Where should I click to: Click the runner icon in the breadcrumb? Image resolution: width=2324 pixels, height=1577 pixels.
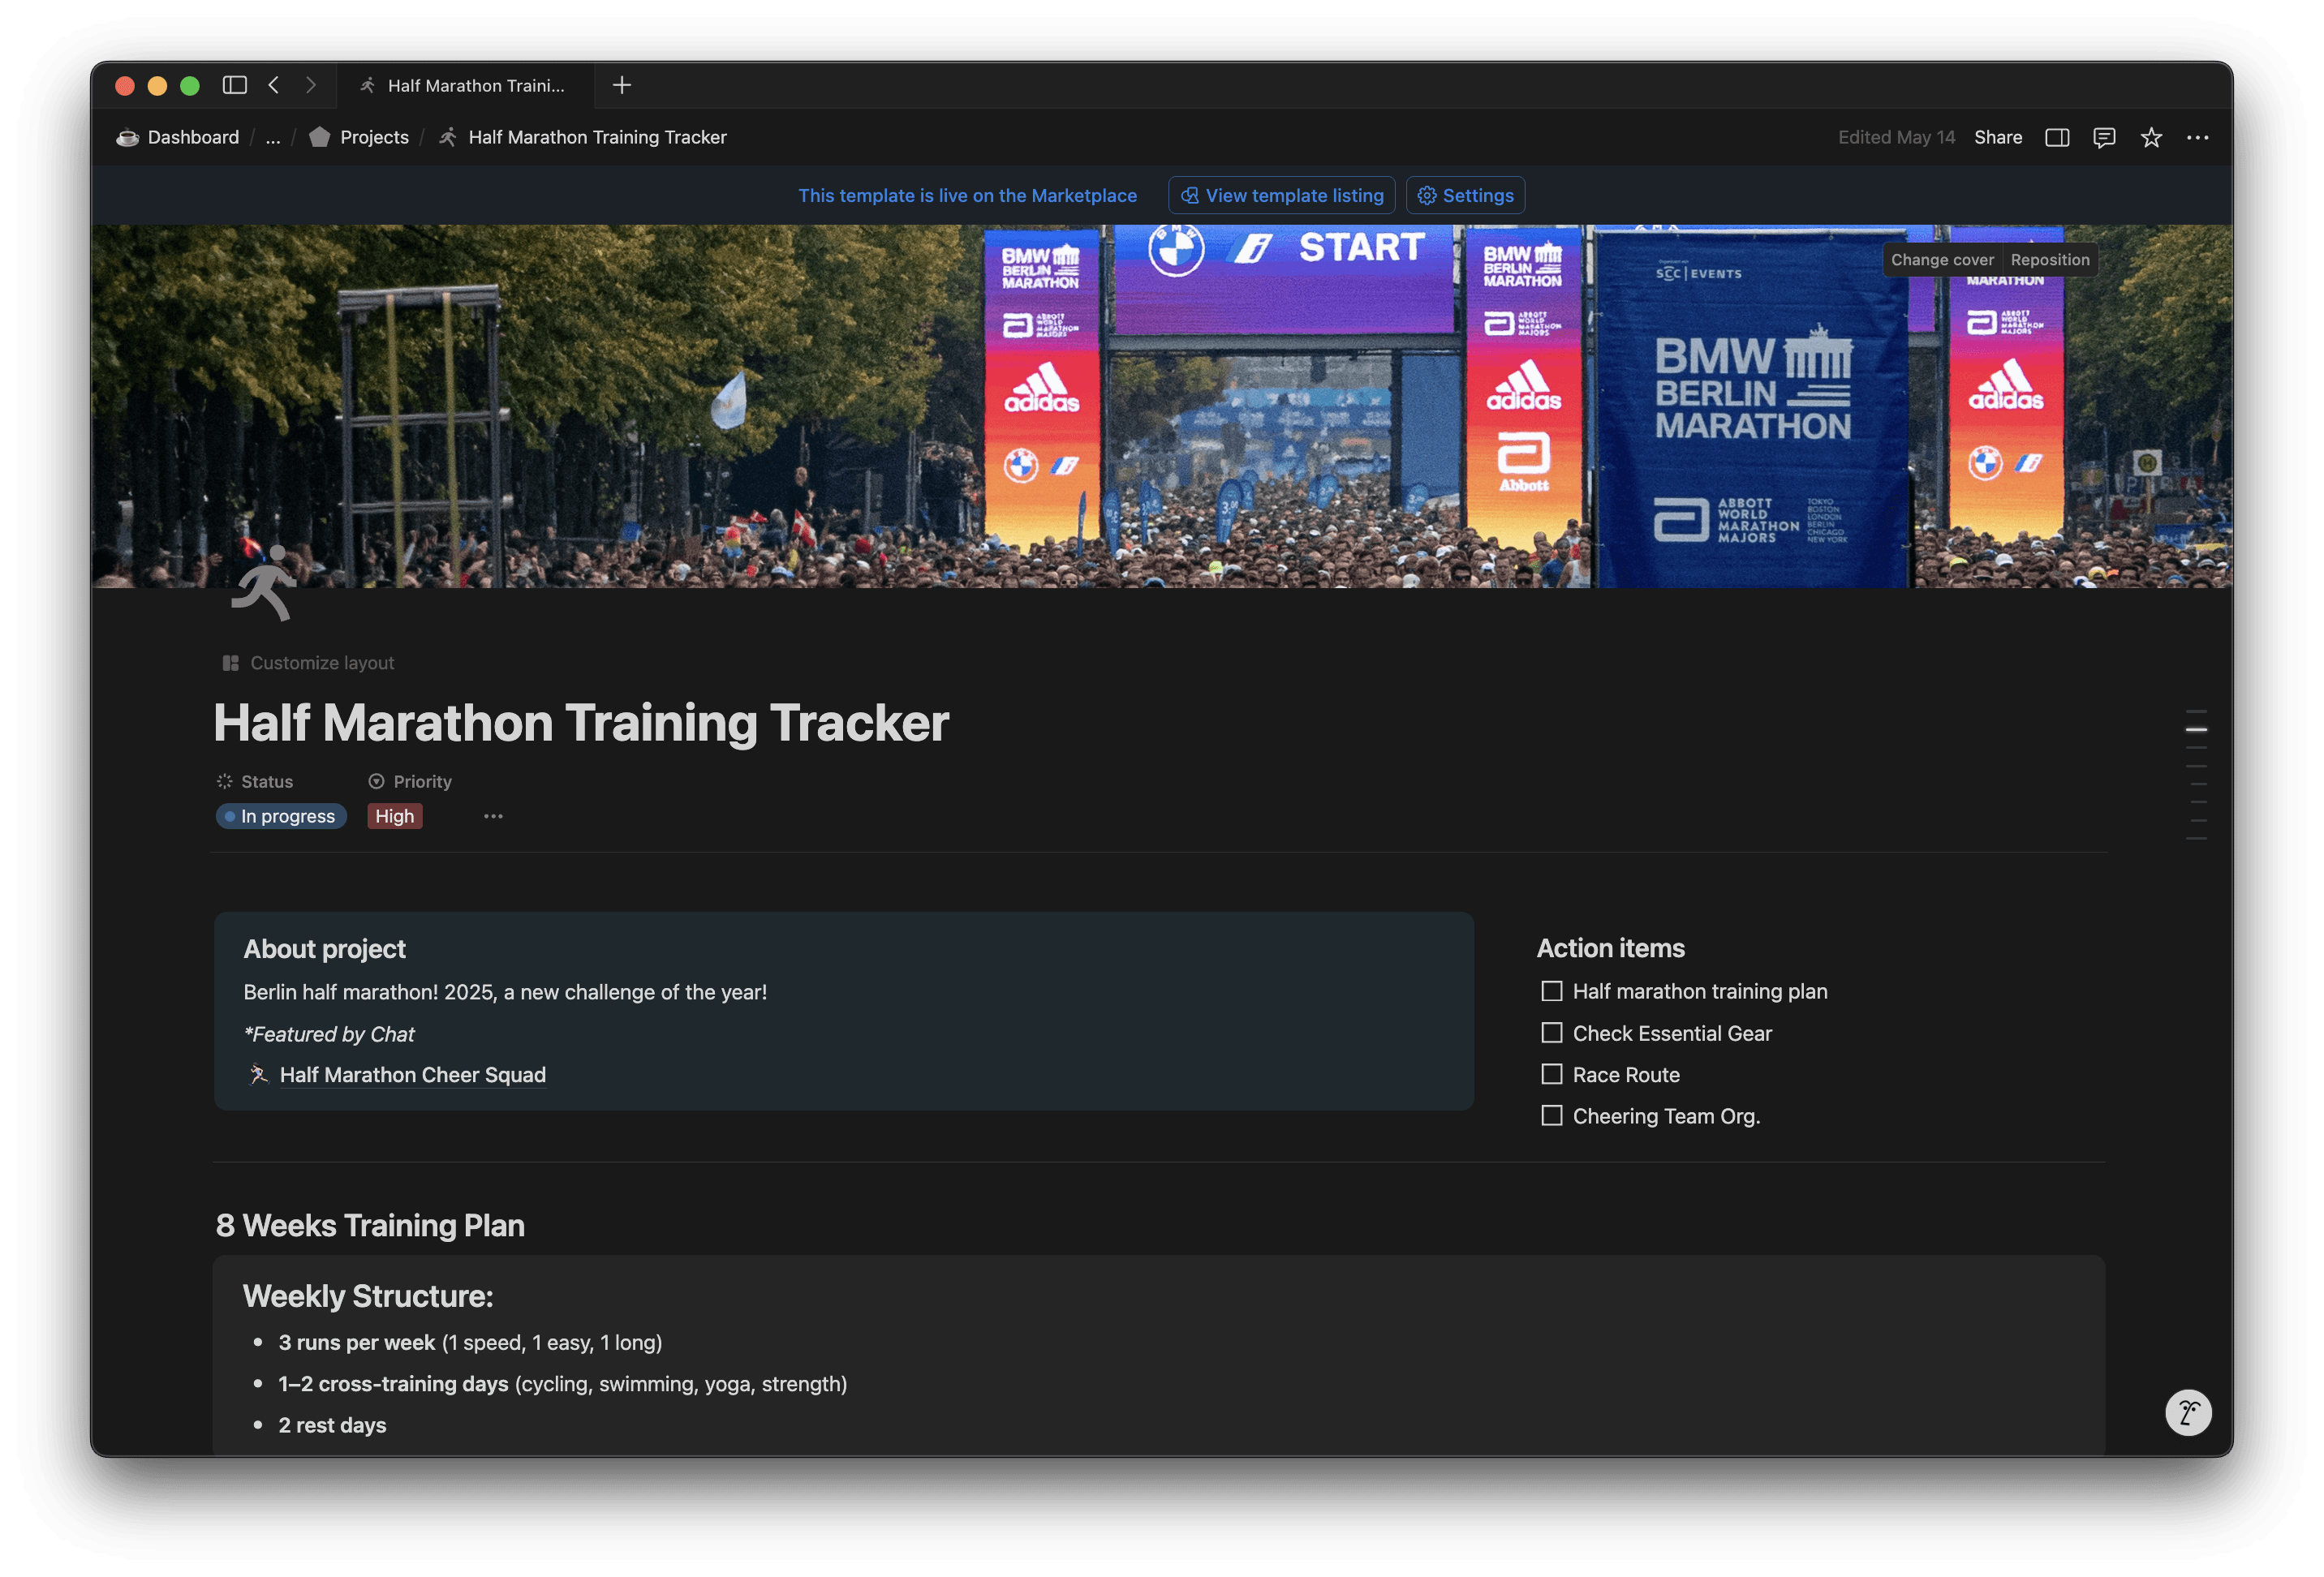(448, 137)
